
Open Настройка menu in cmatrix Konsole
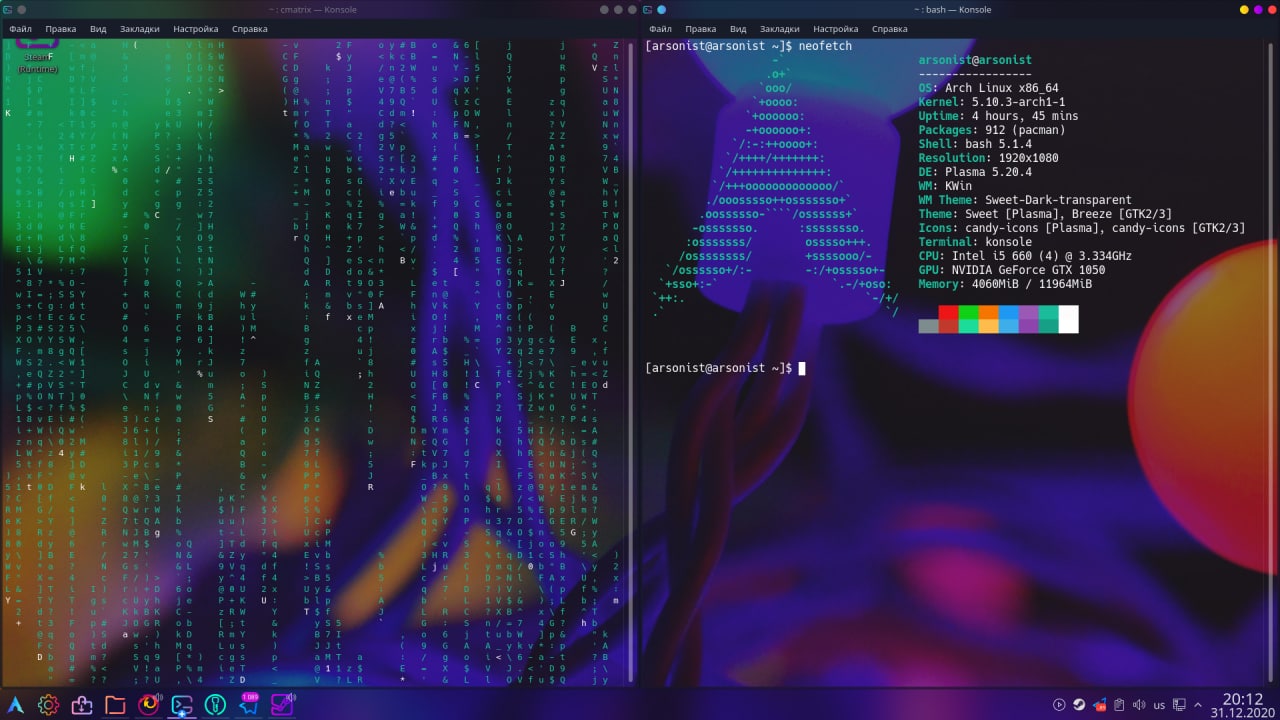[195, 29]
